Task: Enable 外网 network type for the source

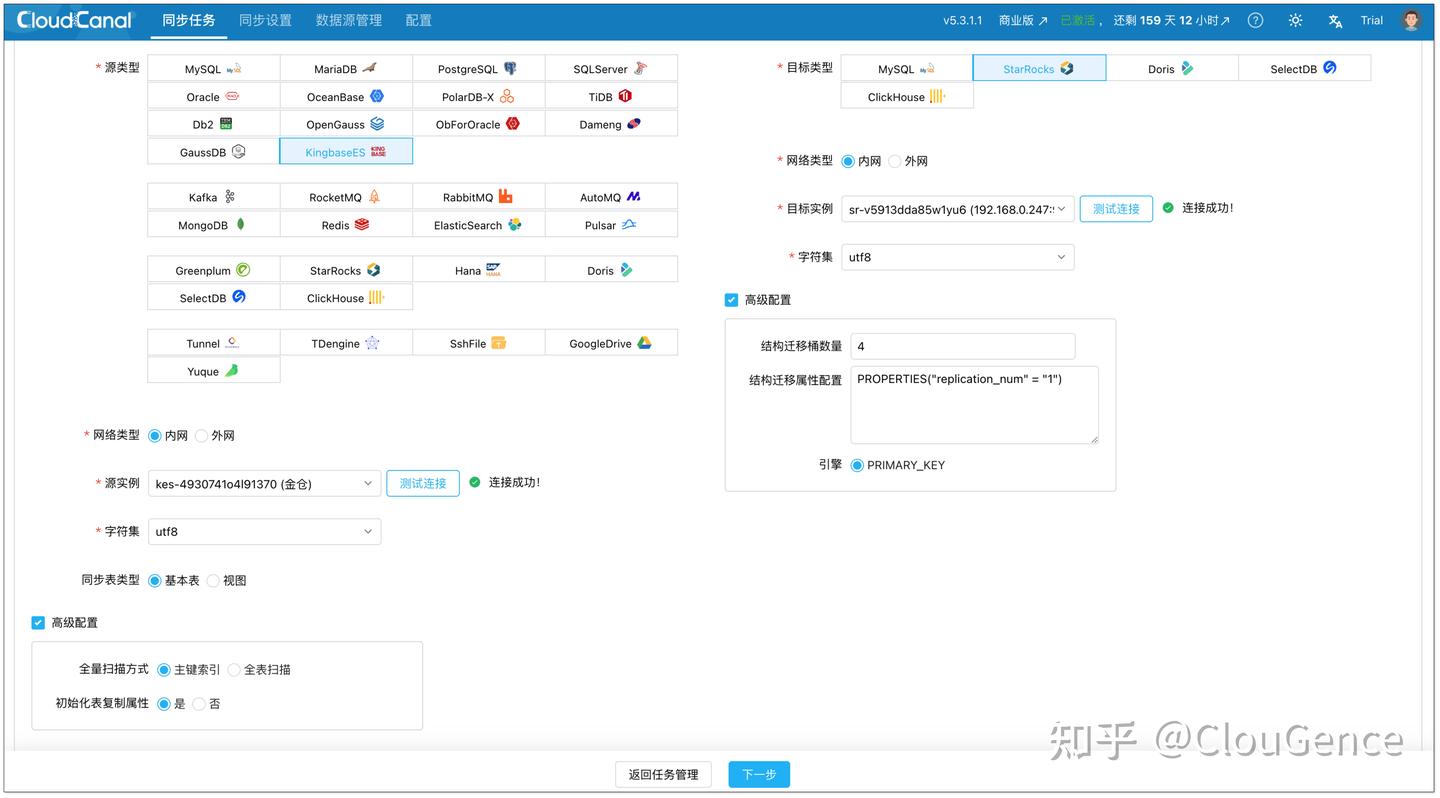Action: point(201,435)
